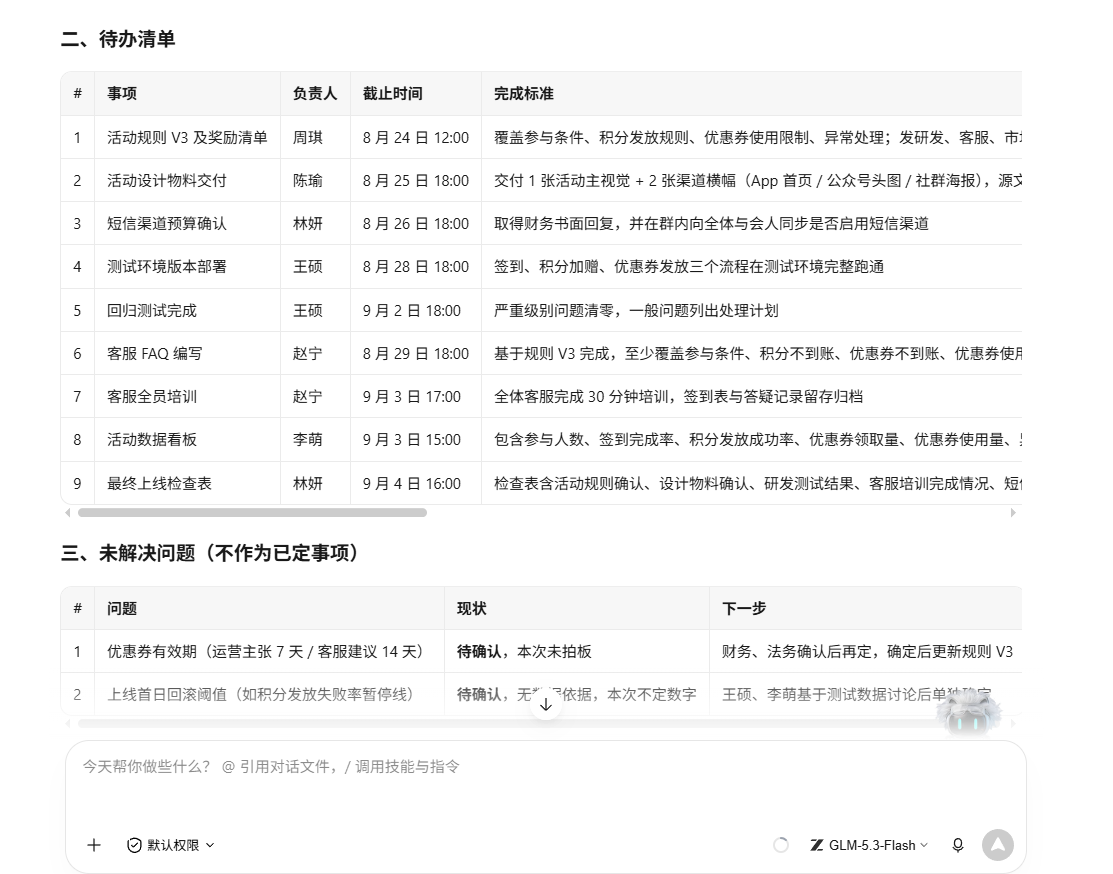Click deadline 8 月 29 日 18:00
This screenshot has width=1113, height=874.
pyautogui.click(x=416, y=354)
